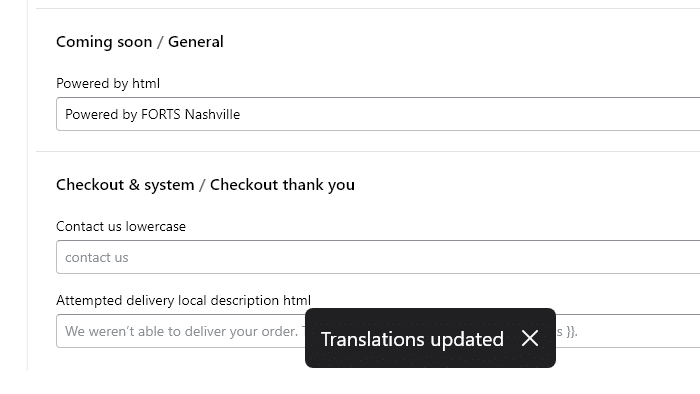Click 'Attempted delivery local description html' label
Viewport: 700px width, 394px height.
[183, 300]
